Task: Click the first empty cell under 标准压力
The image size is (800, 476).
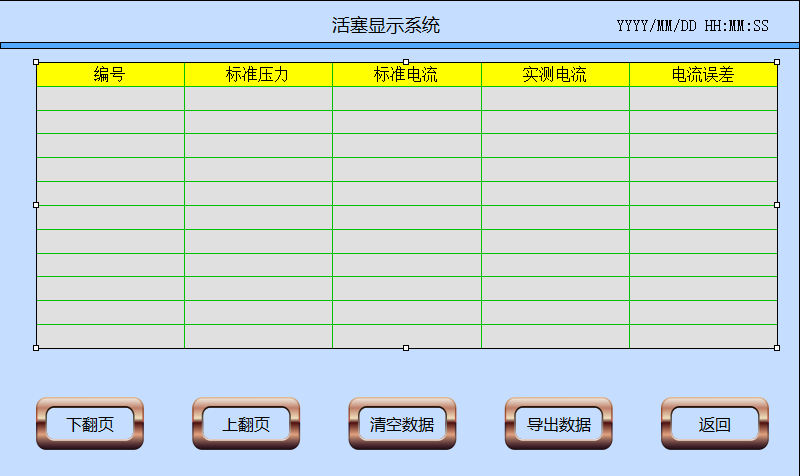Action: (258, 99)
